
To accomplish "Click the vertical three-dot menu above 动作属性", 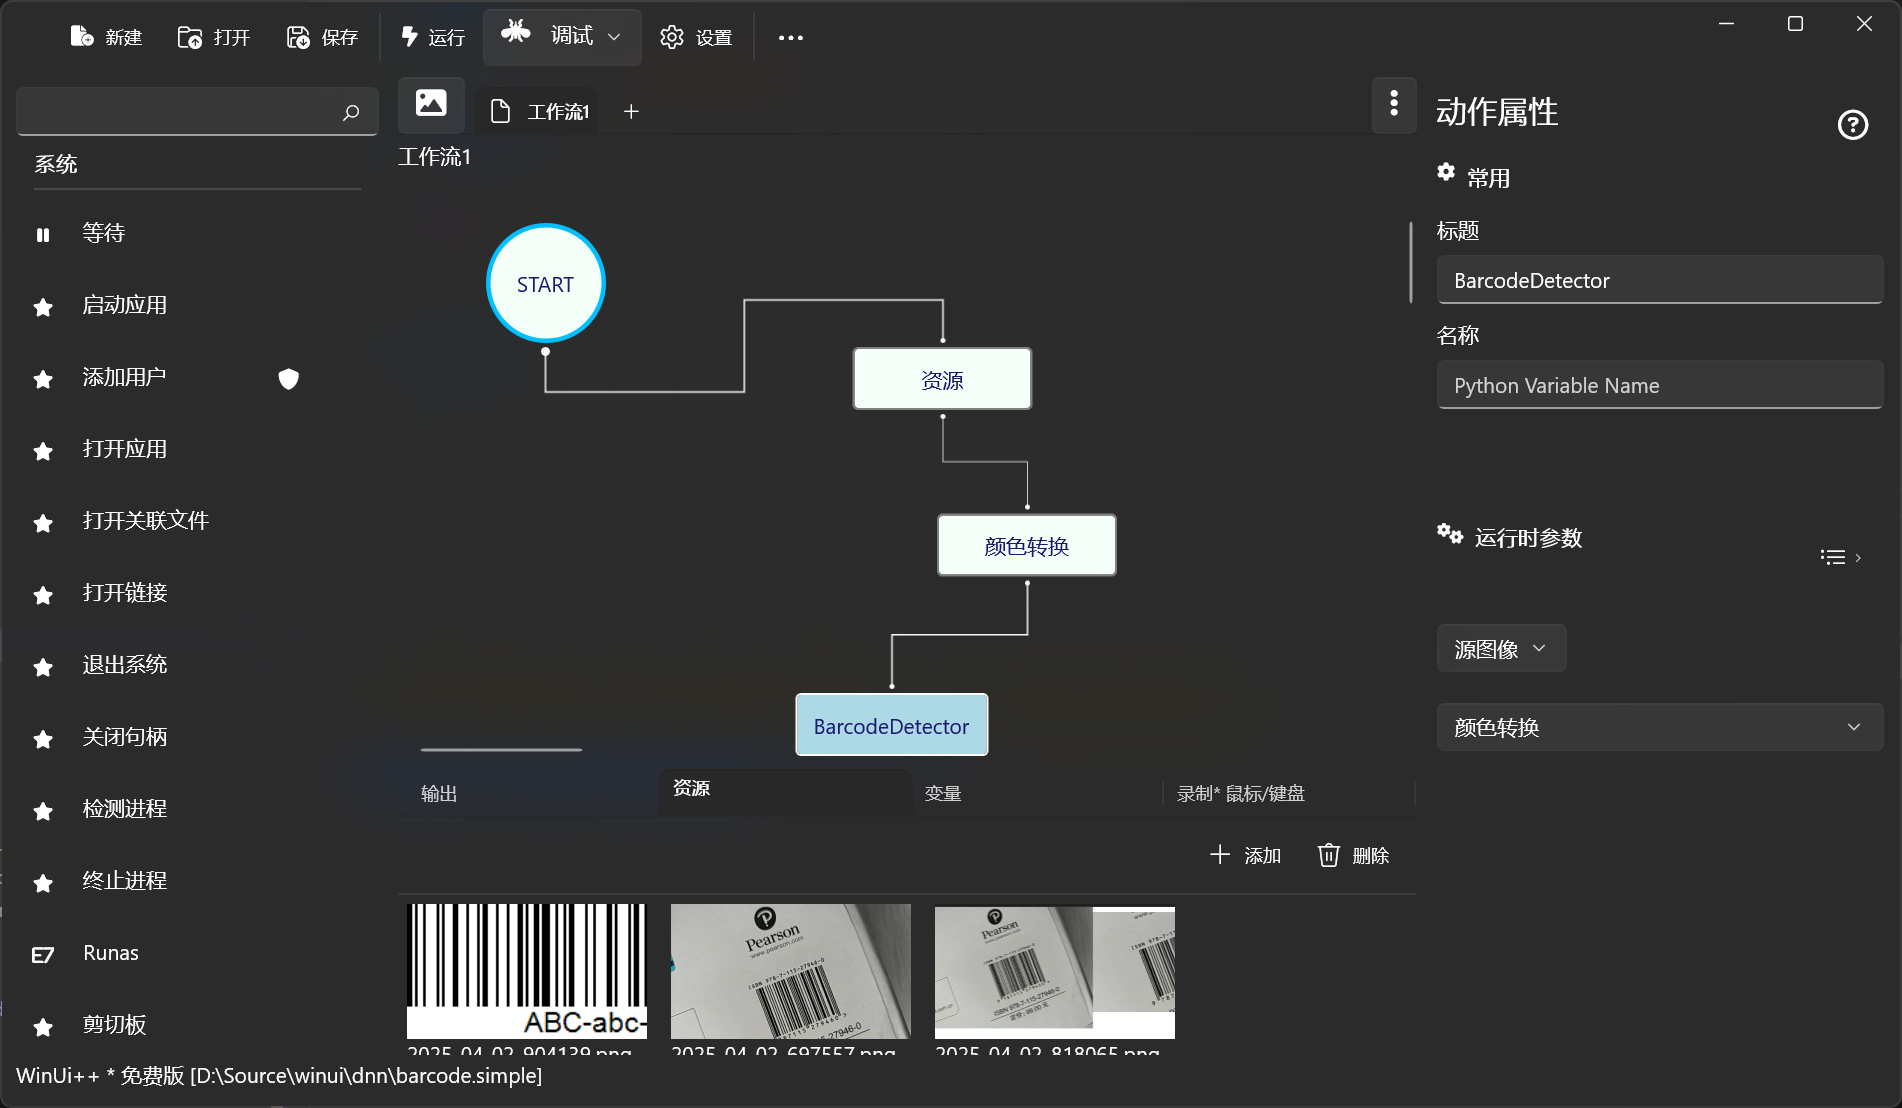I will [x=1393, y=105].
